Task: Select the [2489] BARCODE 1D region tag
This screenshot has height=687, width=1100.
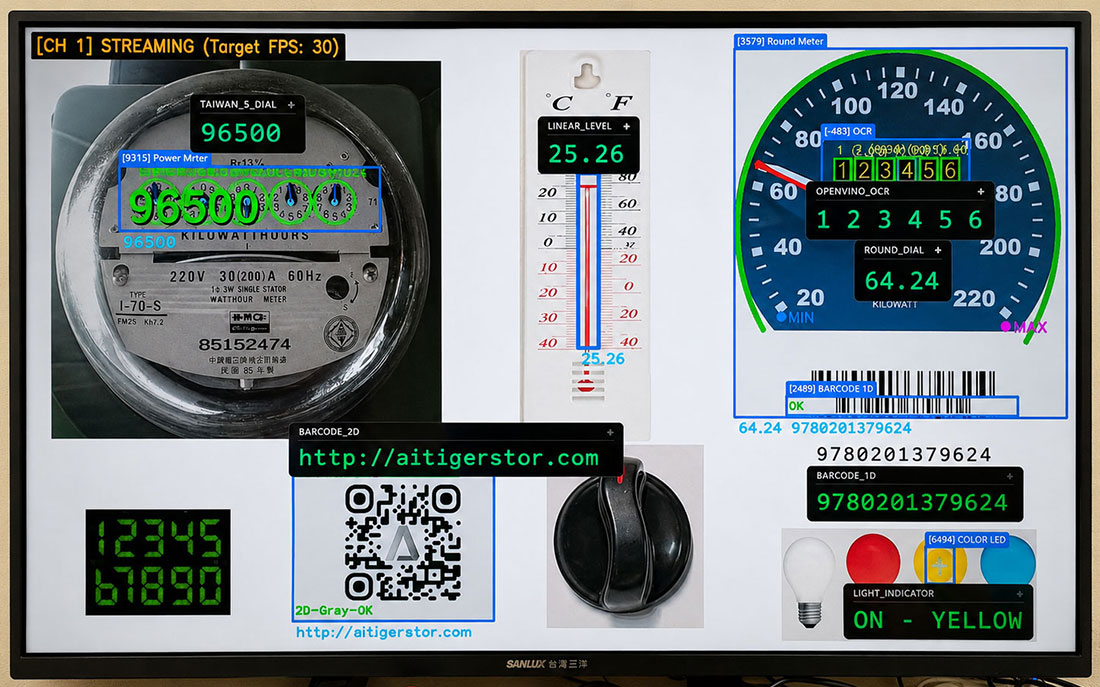Action: [831, 388]
